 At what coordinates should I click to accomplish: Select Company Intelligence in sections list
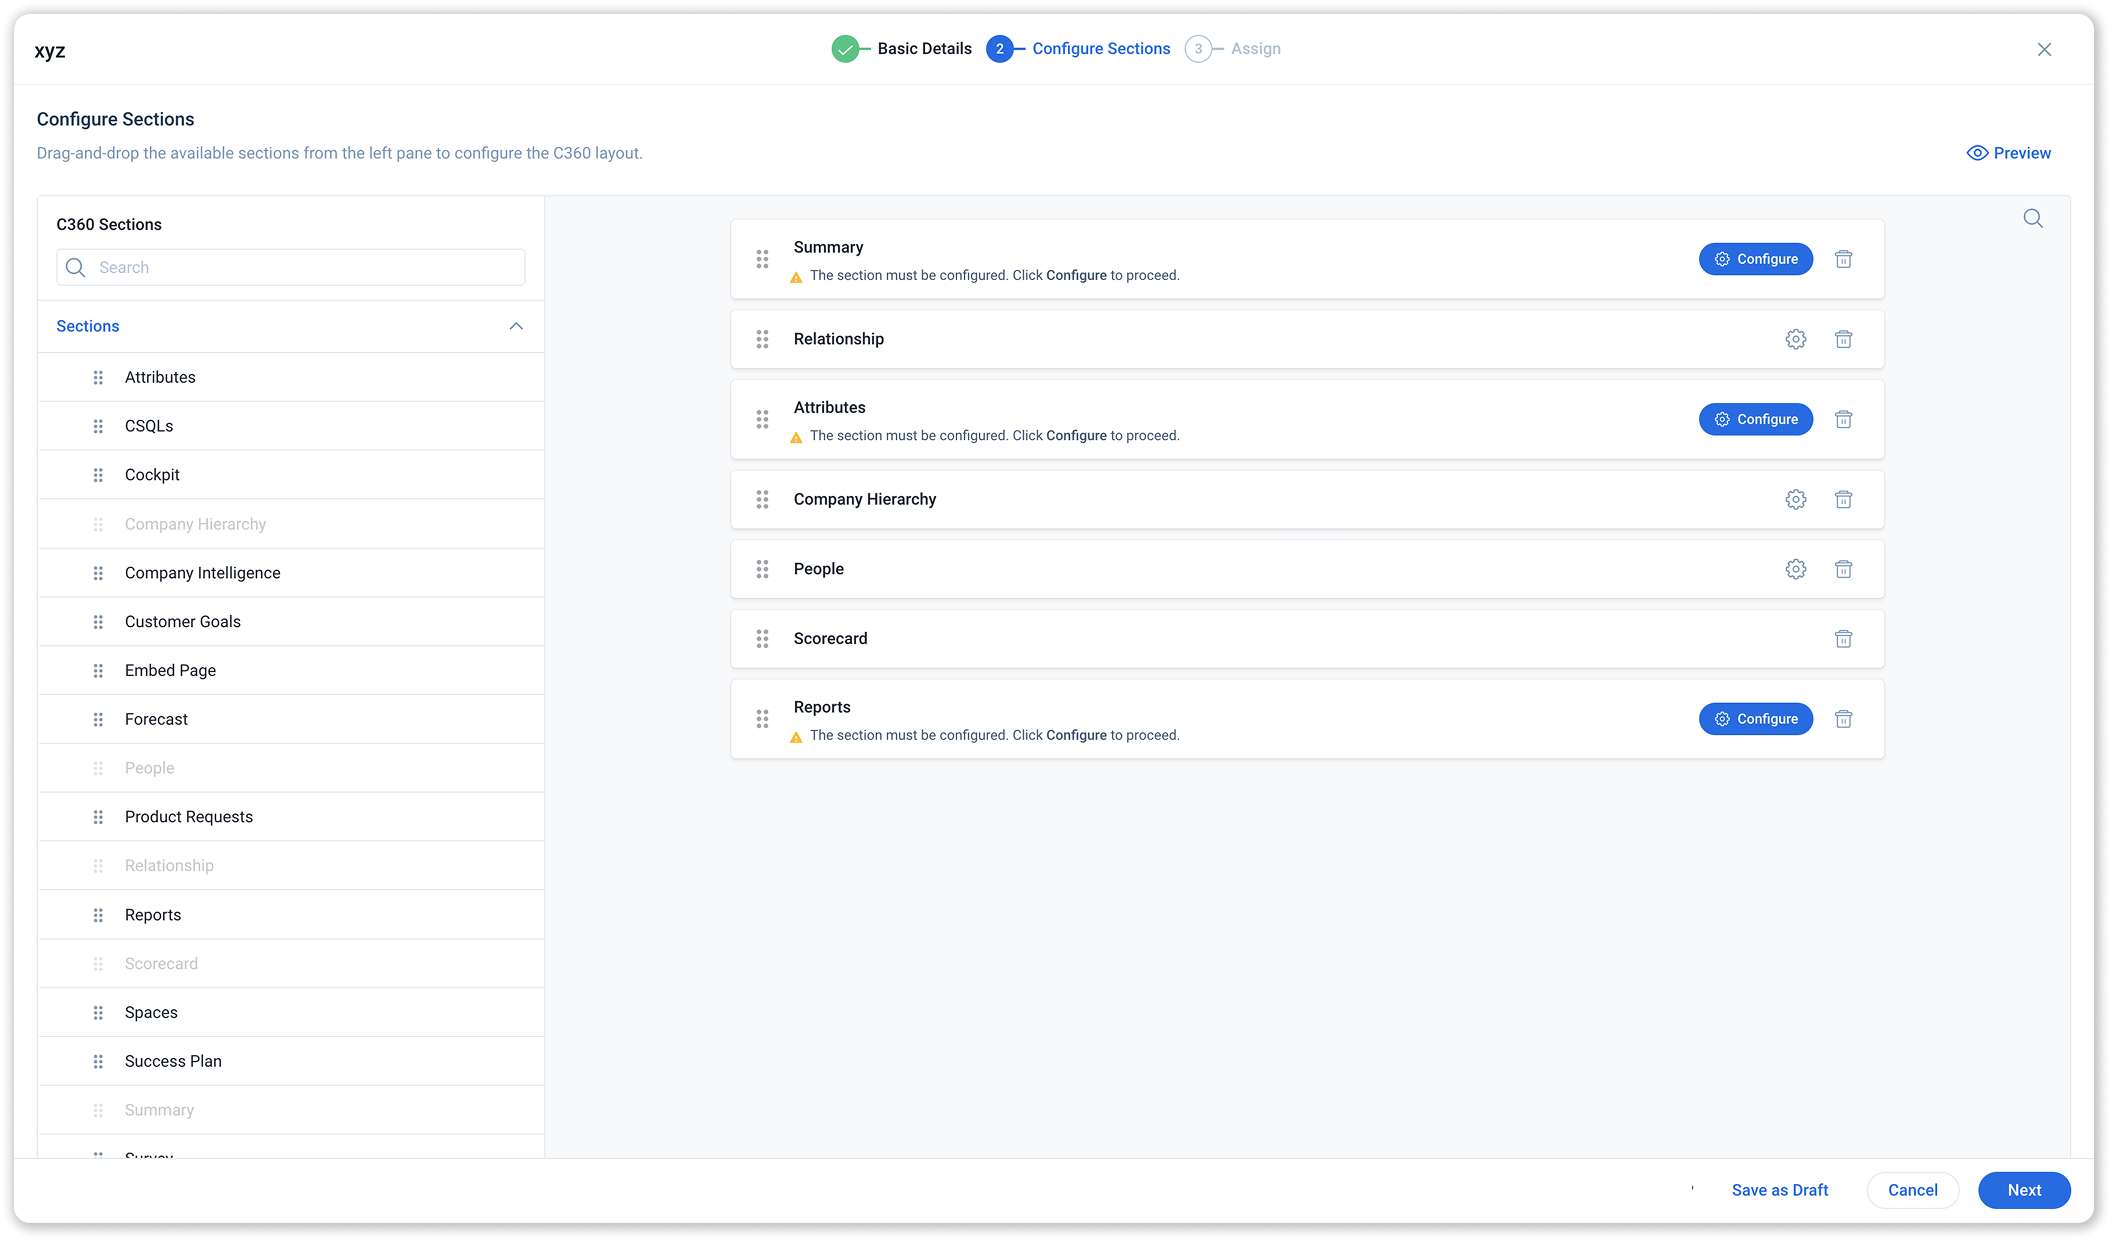click(291, 573)
